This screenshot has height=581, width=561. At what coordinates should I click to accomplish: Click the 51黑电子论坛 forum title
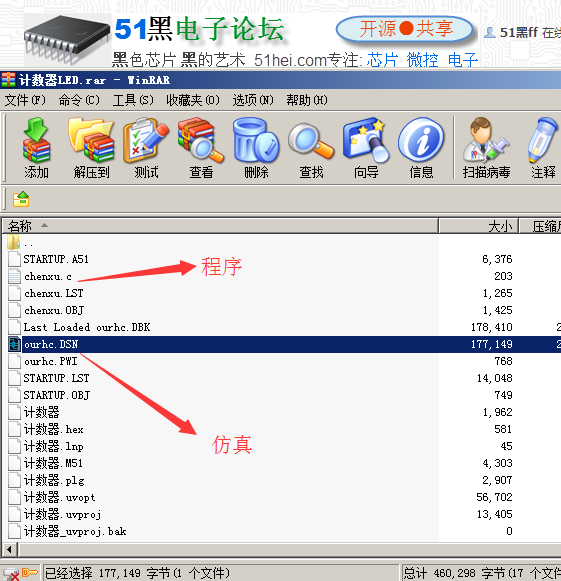point(199,30)
